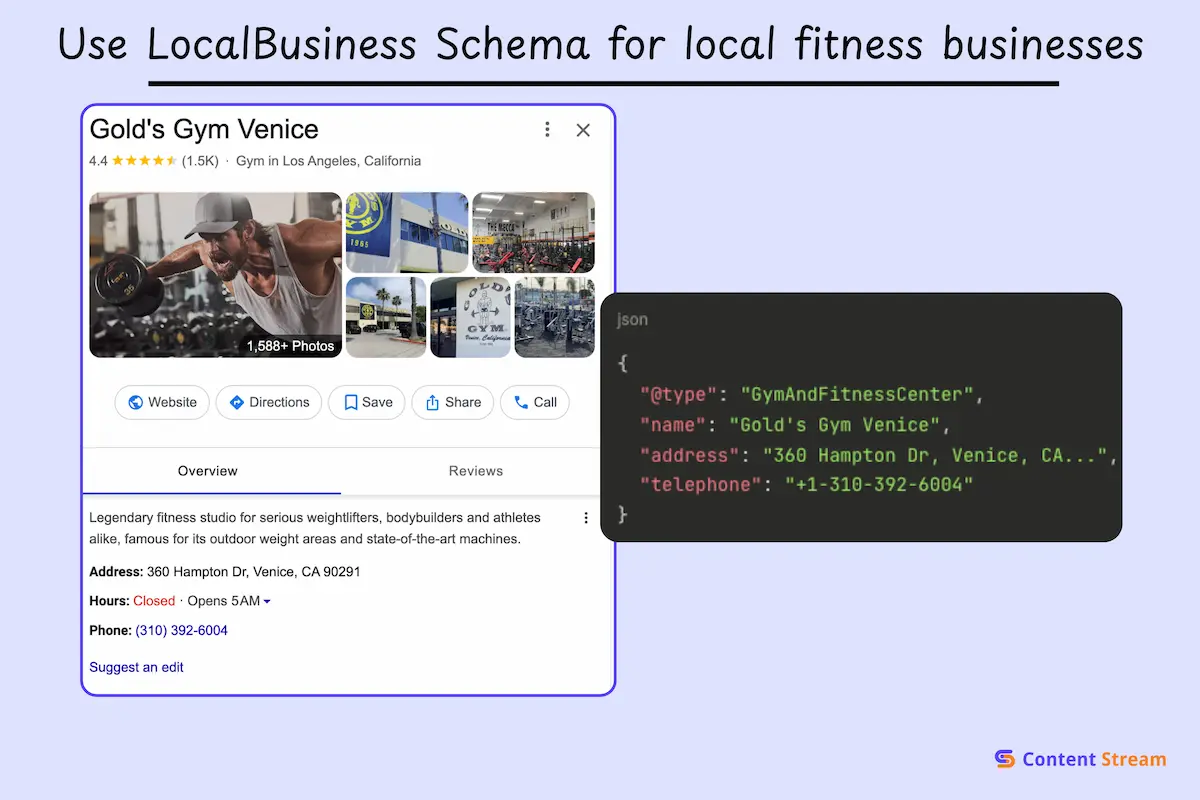The height and width of the screenshot is (800, 1200).
Task: Open the main weightlifter photo with 1,588+ Photos
Action: (215, 275)
